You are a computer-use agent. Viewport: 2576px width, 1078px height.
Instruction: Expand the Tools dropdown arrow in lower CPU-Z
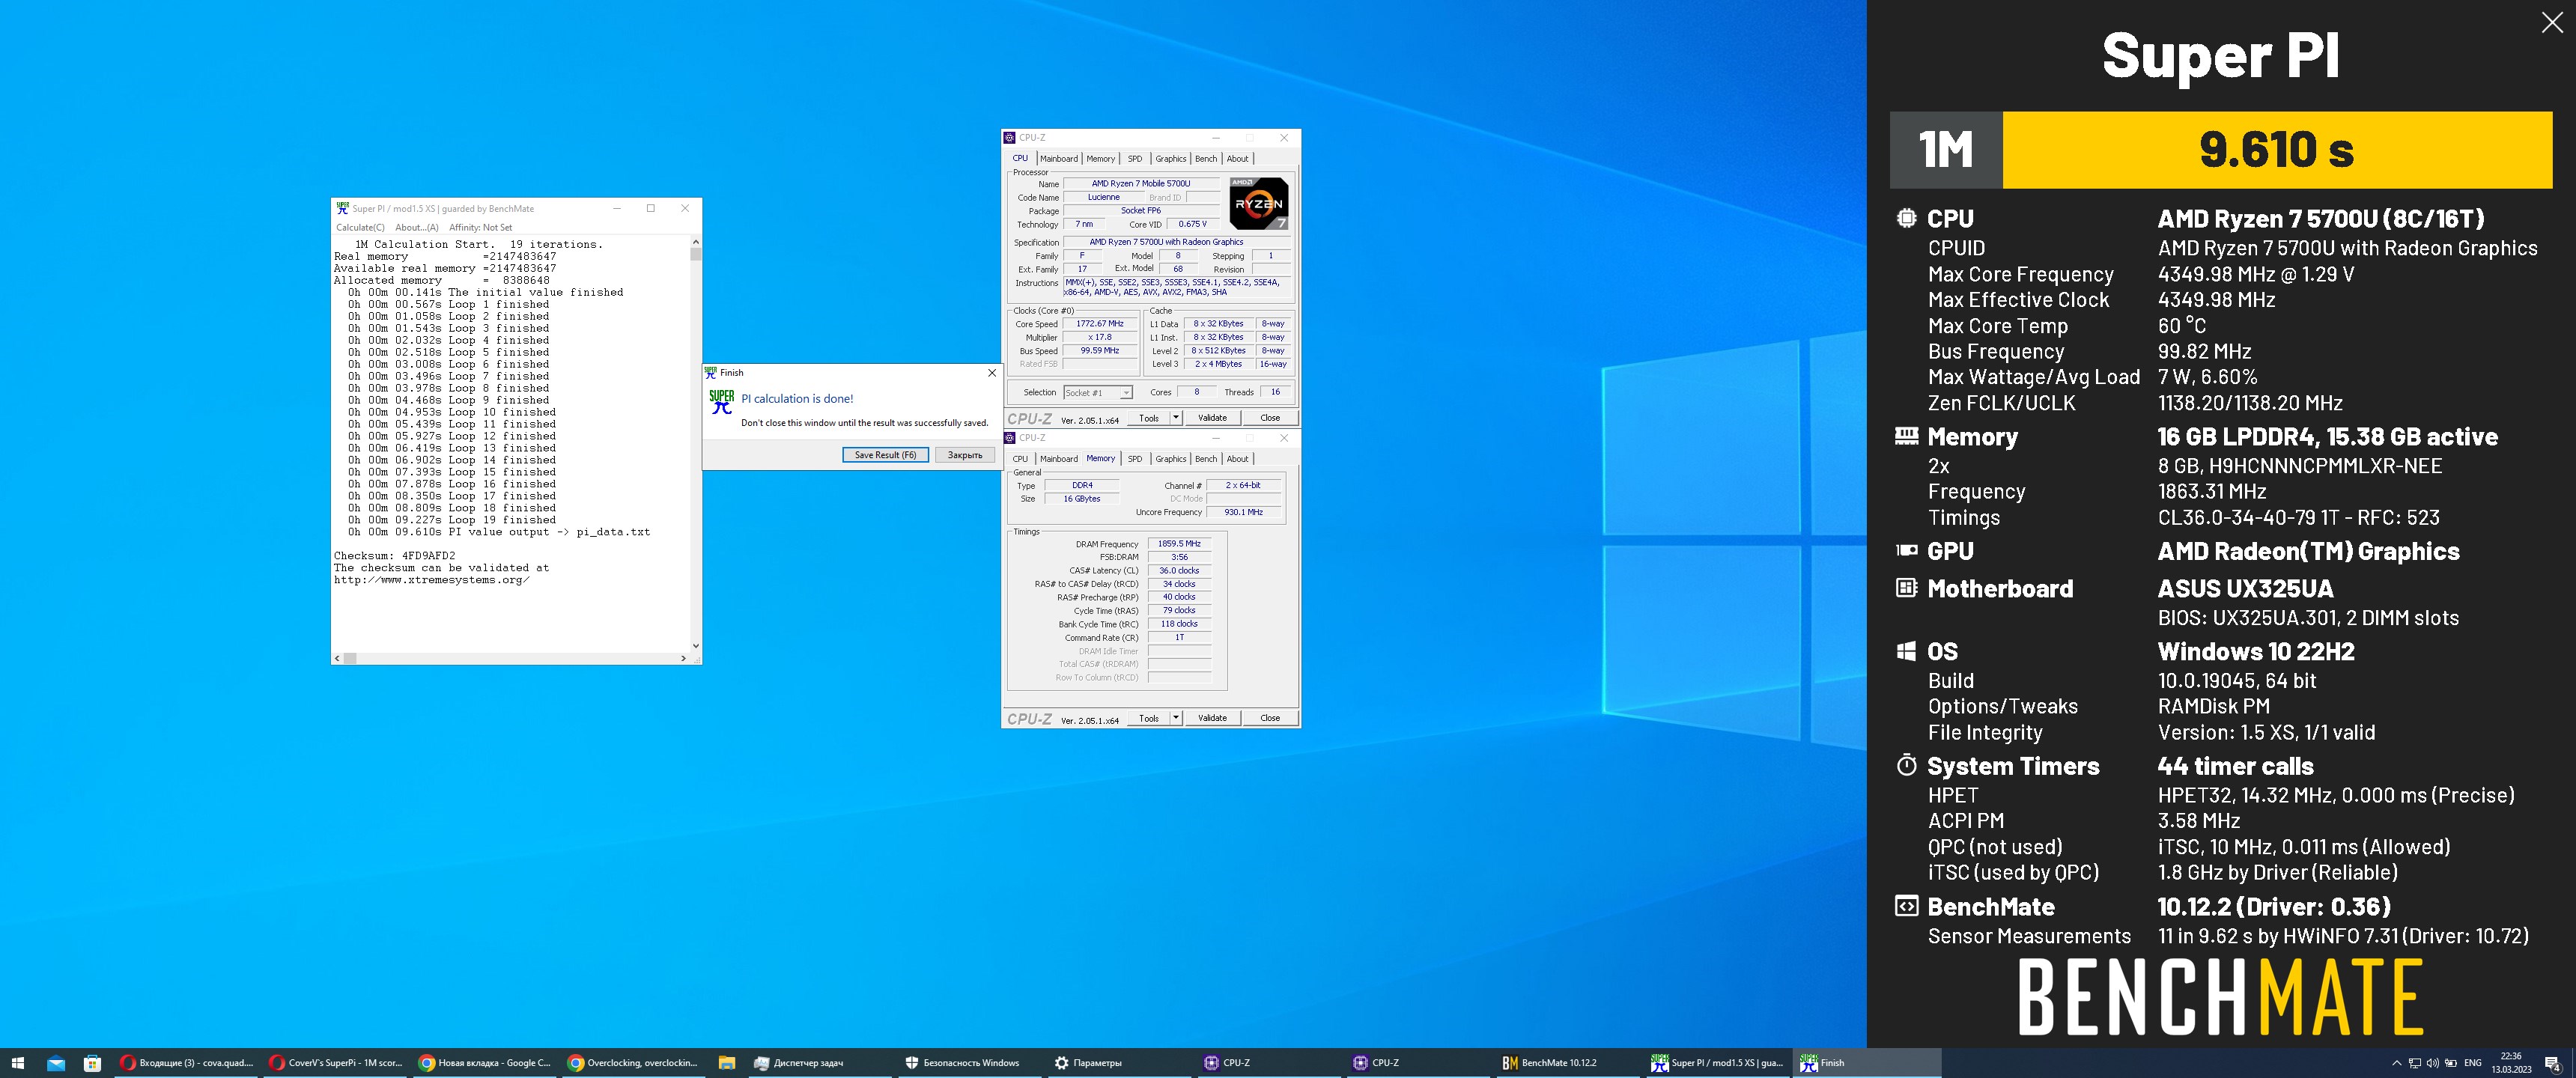point(1176,718)
